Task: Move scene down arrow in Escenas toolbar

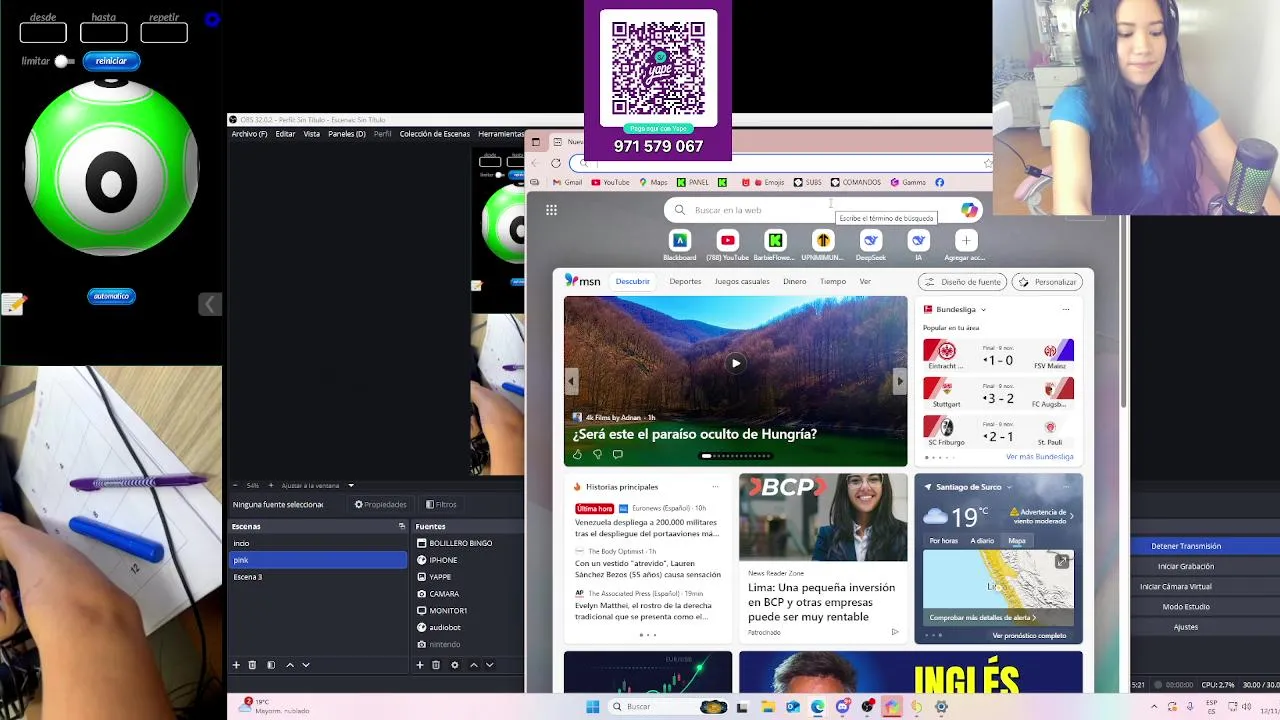Action: tap(306, 665)
